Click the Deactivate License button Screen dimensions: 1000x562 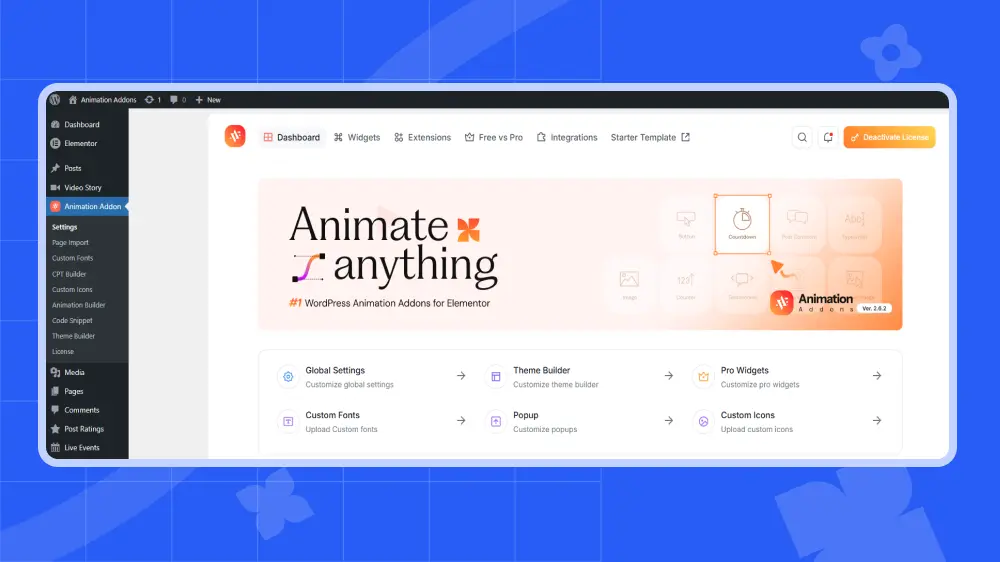click(889, 137)
